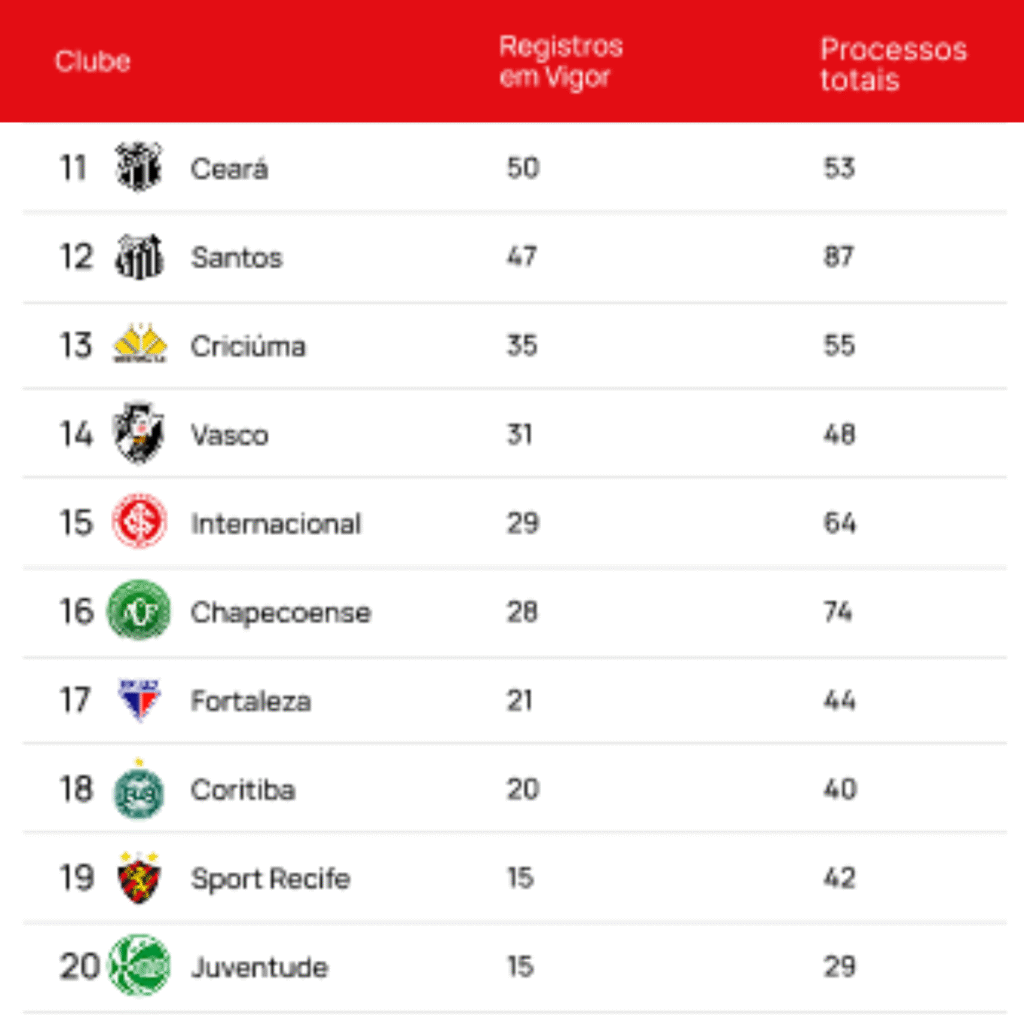This screenshot has height=1024, width=1024.
Task: Open the Internacional club name link
Action: tap(276, 524)
